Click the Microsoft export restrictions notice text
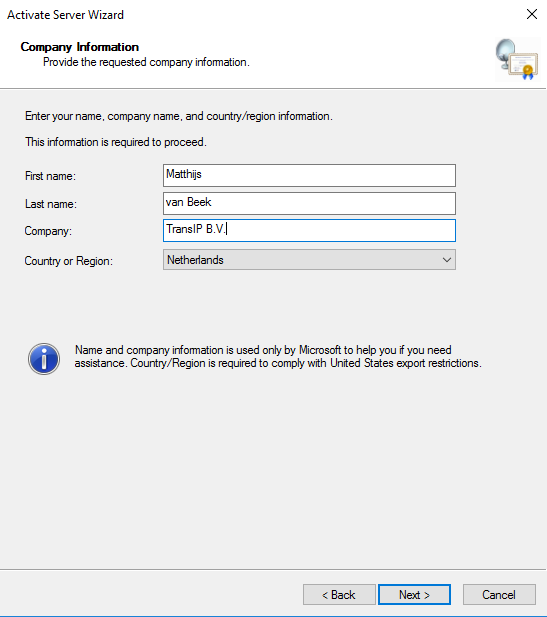This screenshot has height=617, width=547. 278,357
